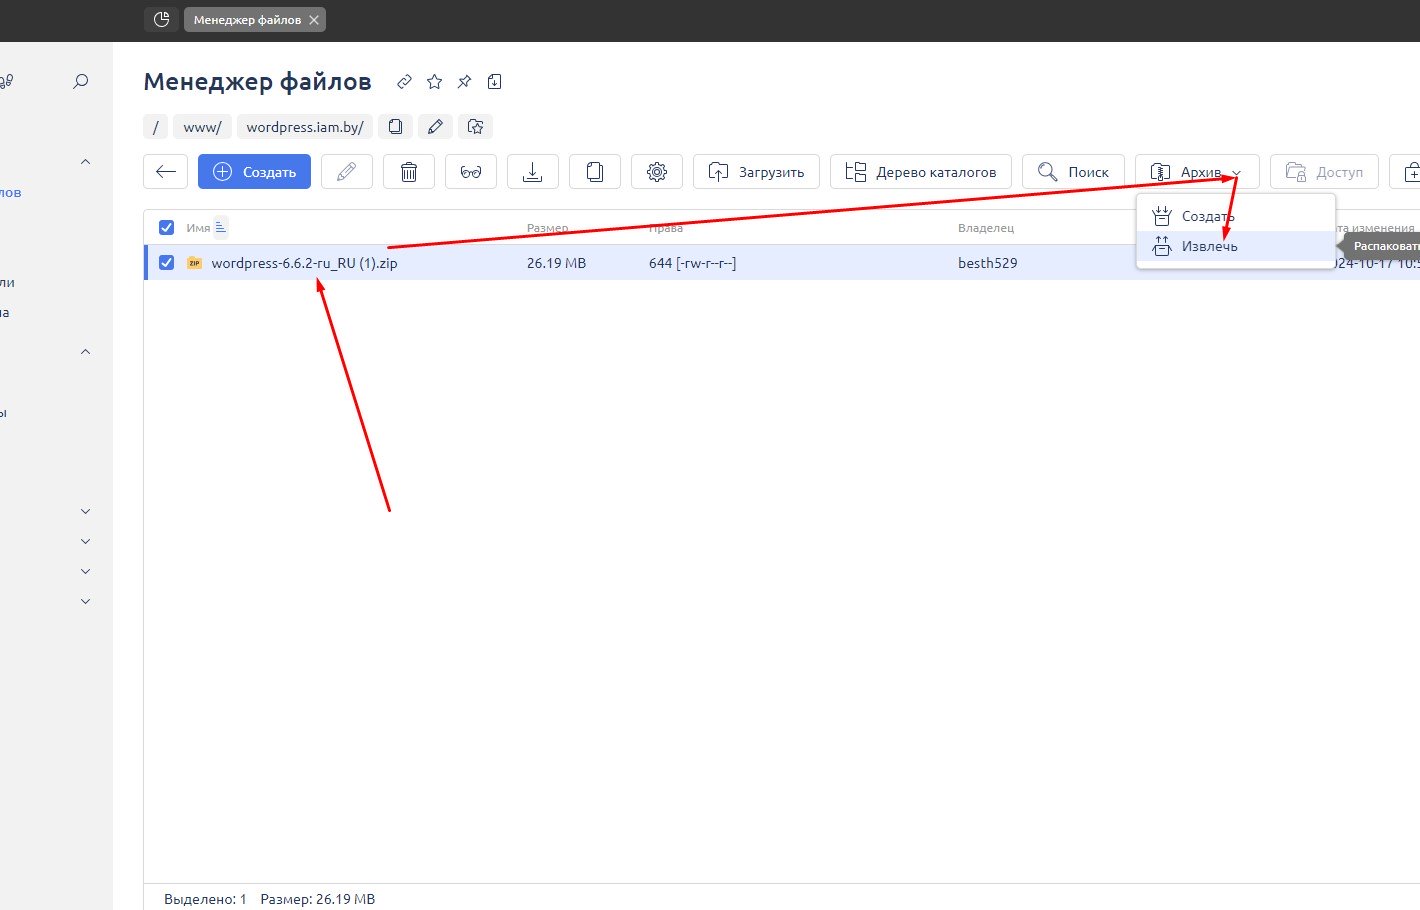This screenshot has width=1420, height=910.
Task: Delete selected file with trash button
Action: coord(409,172)
